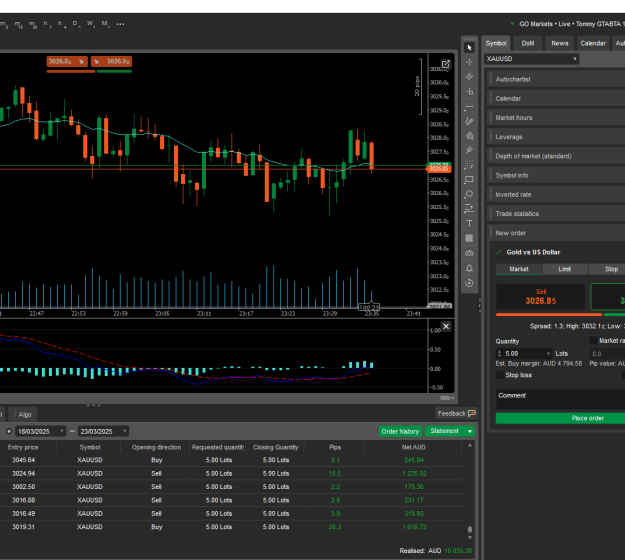
Task: Switch to the Symbol tab
Action: (496, 43)
